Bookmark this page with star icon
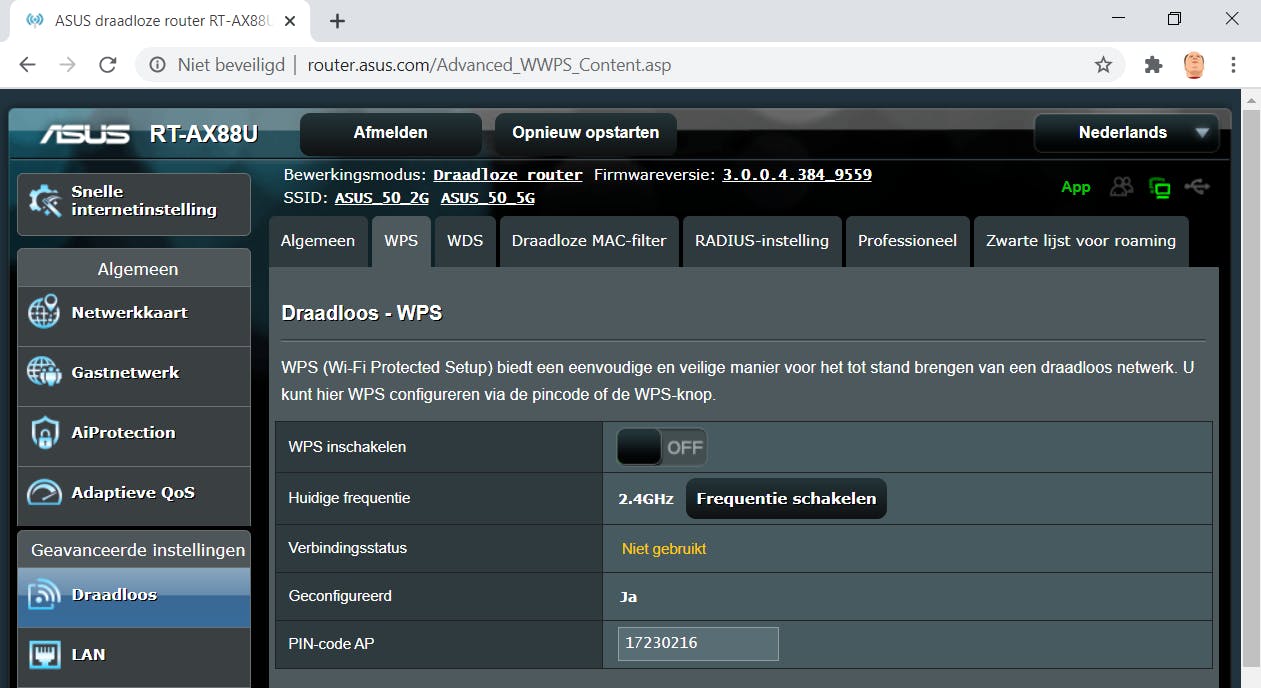Image resolution: width=1261 pixels, height=688 pixels. coord(1103,65)
